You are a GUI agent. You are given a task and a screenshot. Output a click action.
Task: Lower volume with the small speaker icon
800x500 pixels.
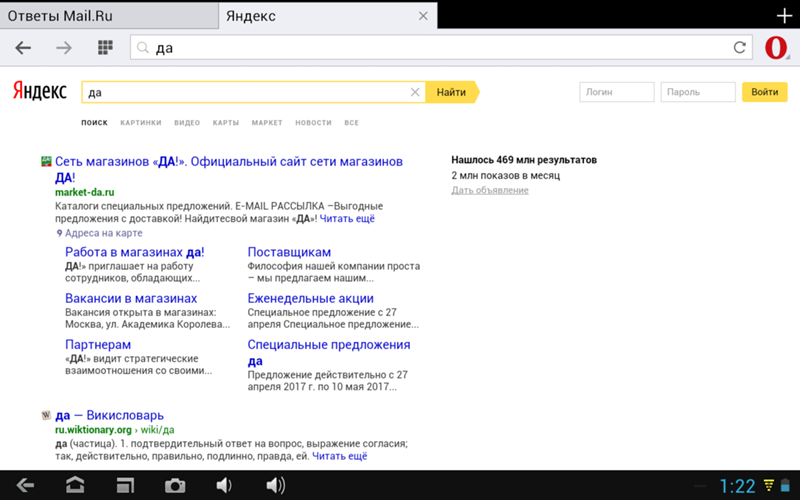(x=224, y=485)
